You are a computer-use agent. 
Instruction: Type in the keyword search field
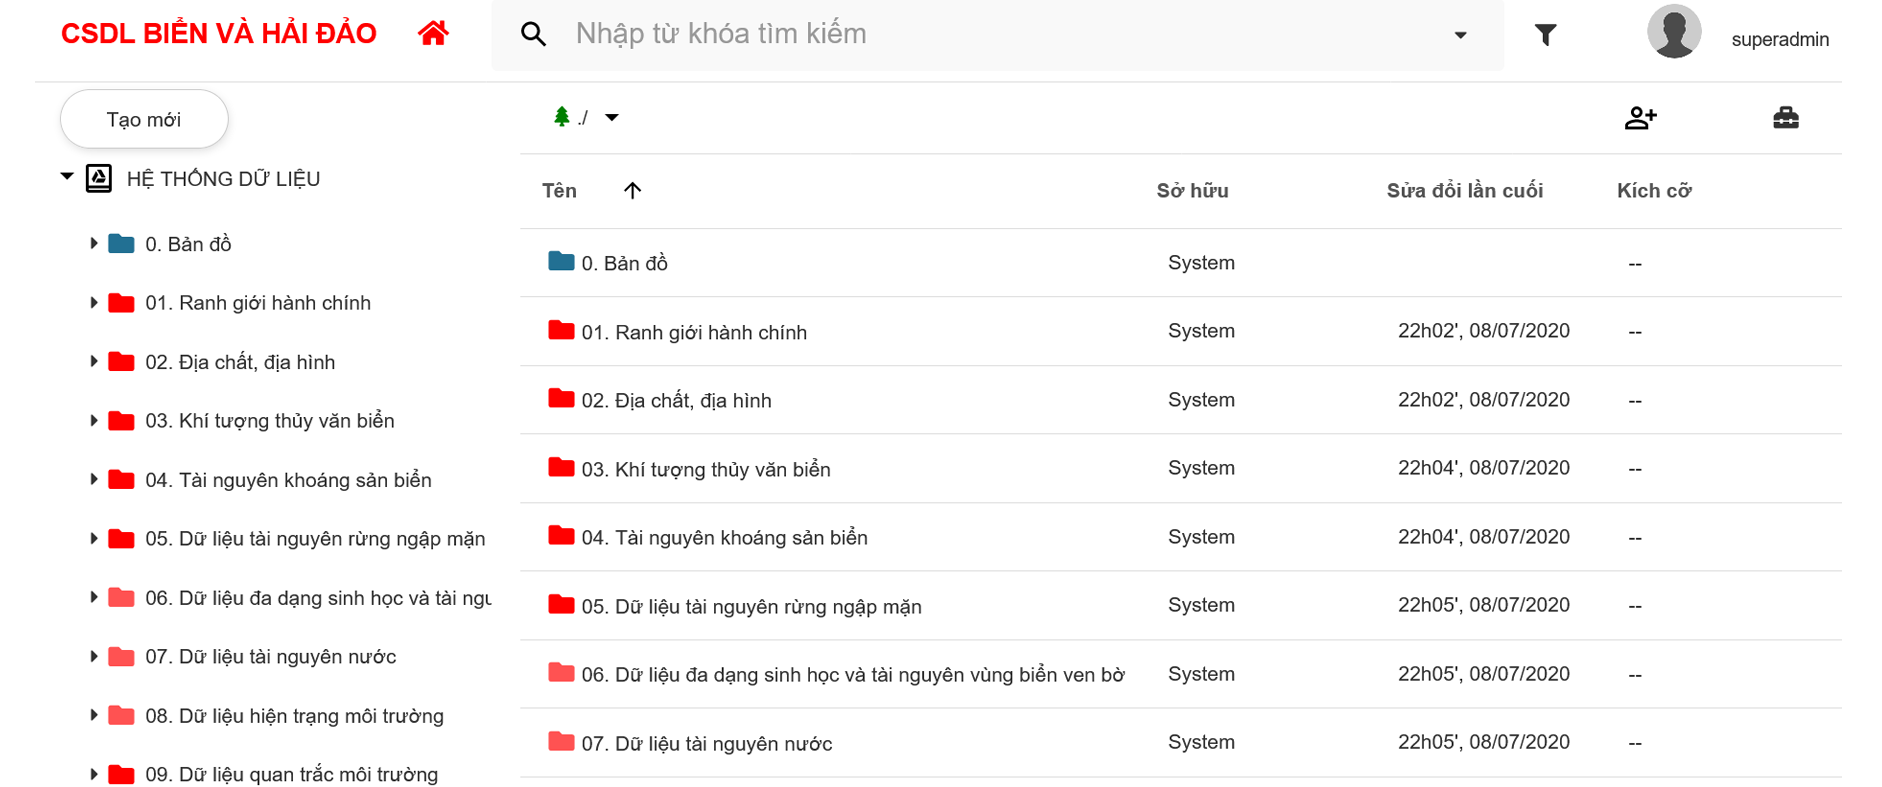pos(1000,34)
